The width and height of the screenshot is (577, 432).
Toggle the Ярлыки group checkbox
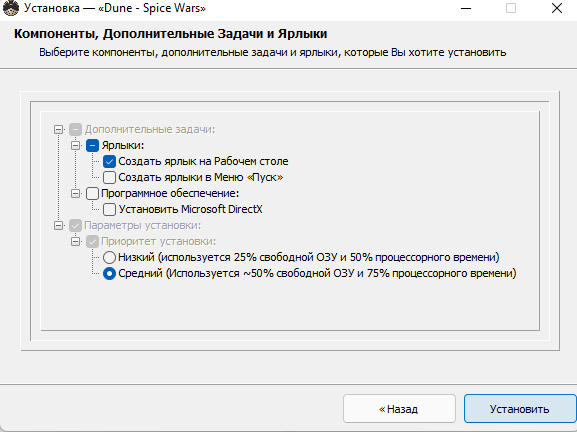pyautogui.click(x=92, y=145)
